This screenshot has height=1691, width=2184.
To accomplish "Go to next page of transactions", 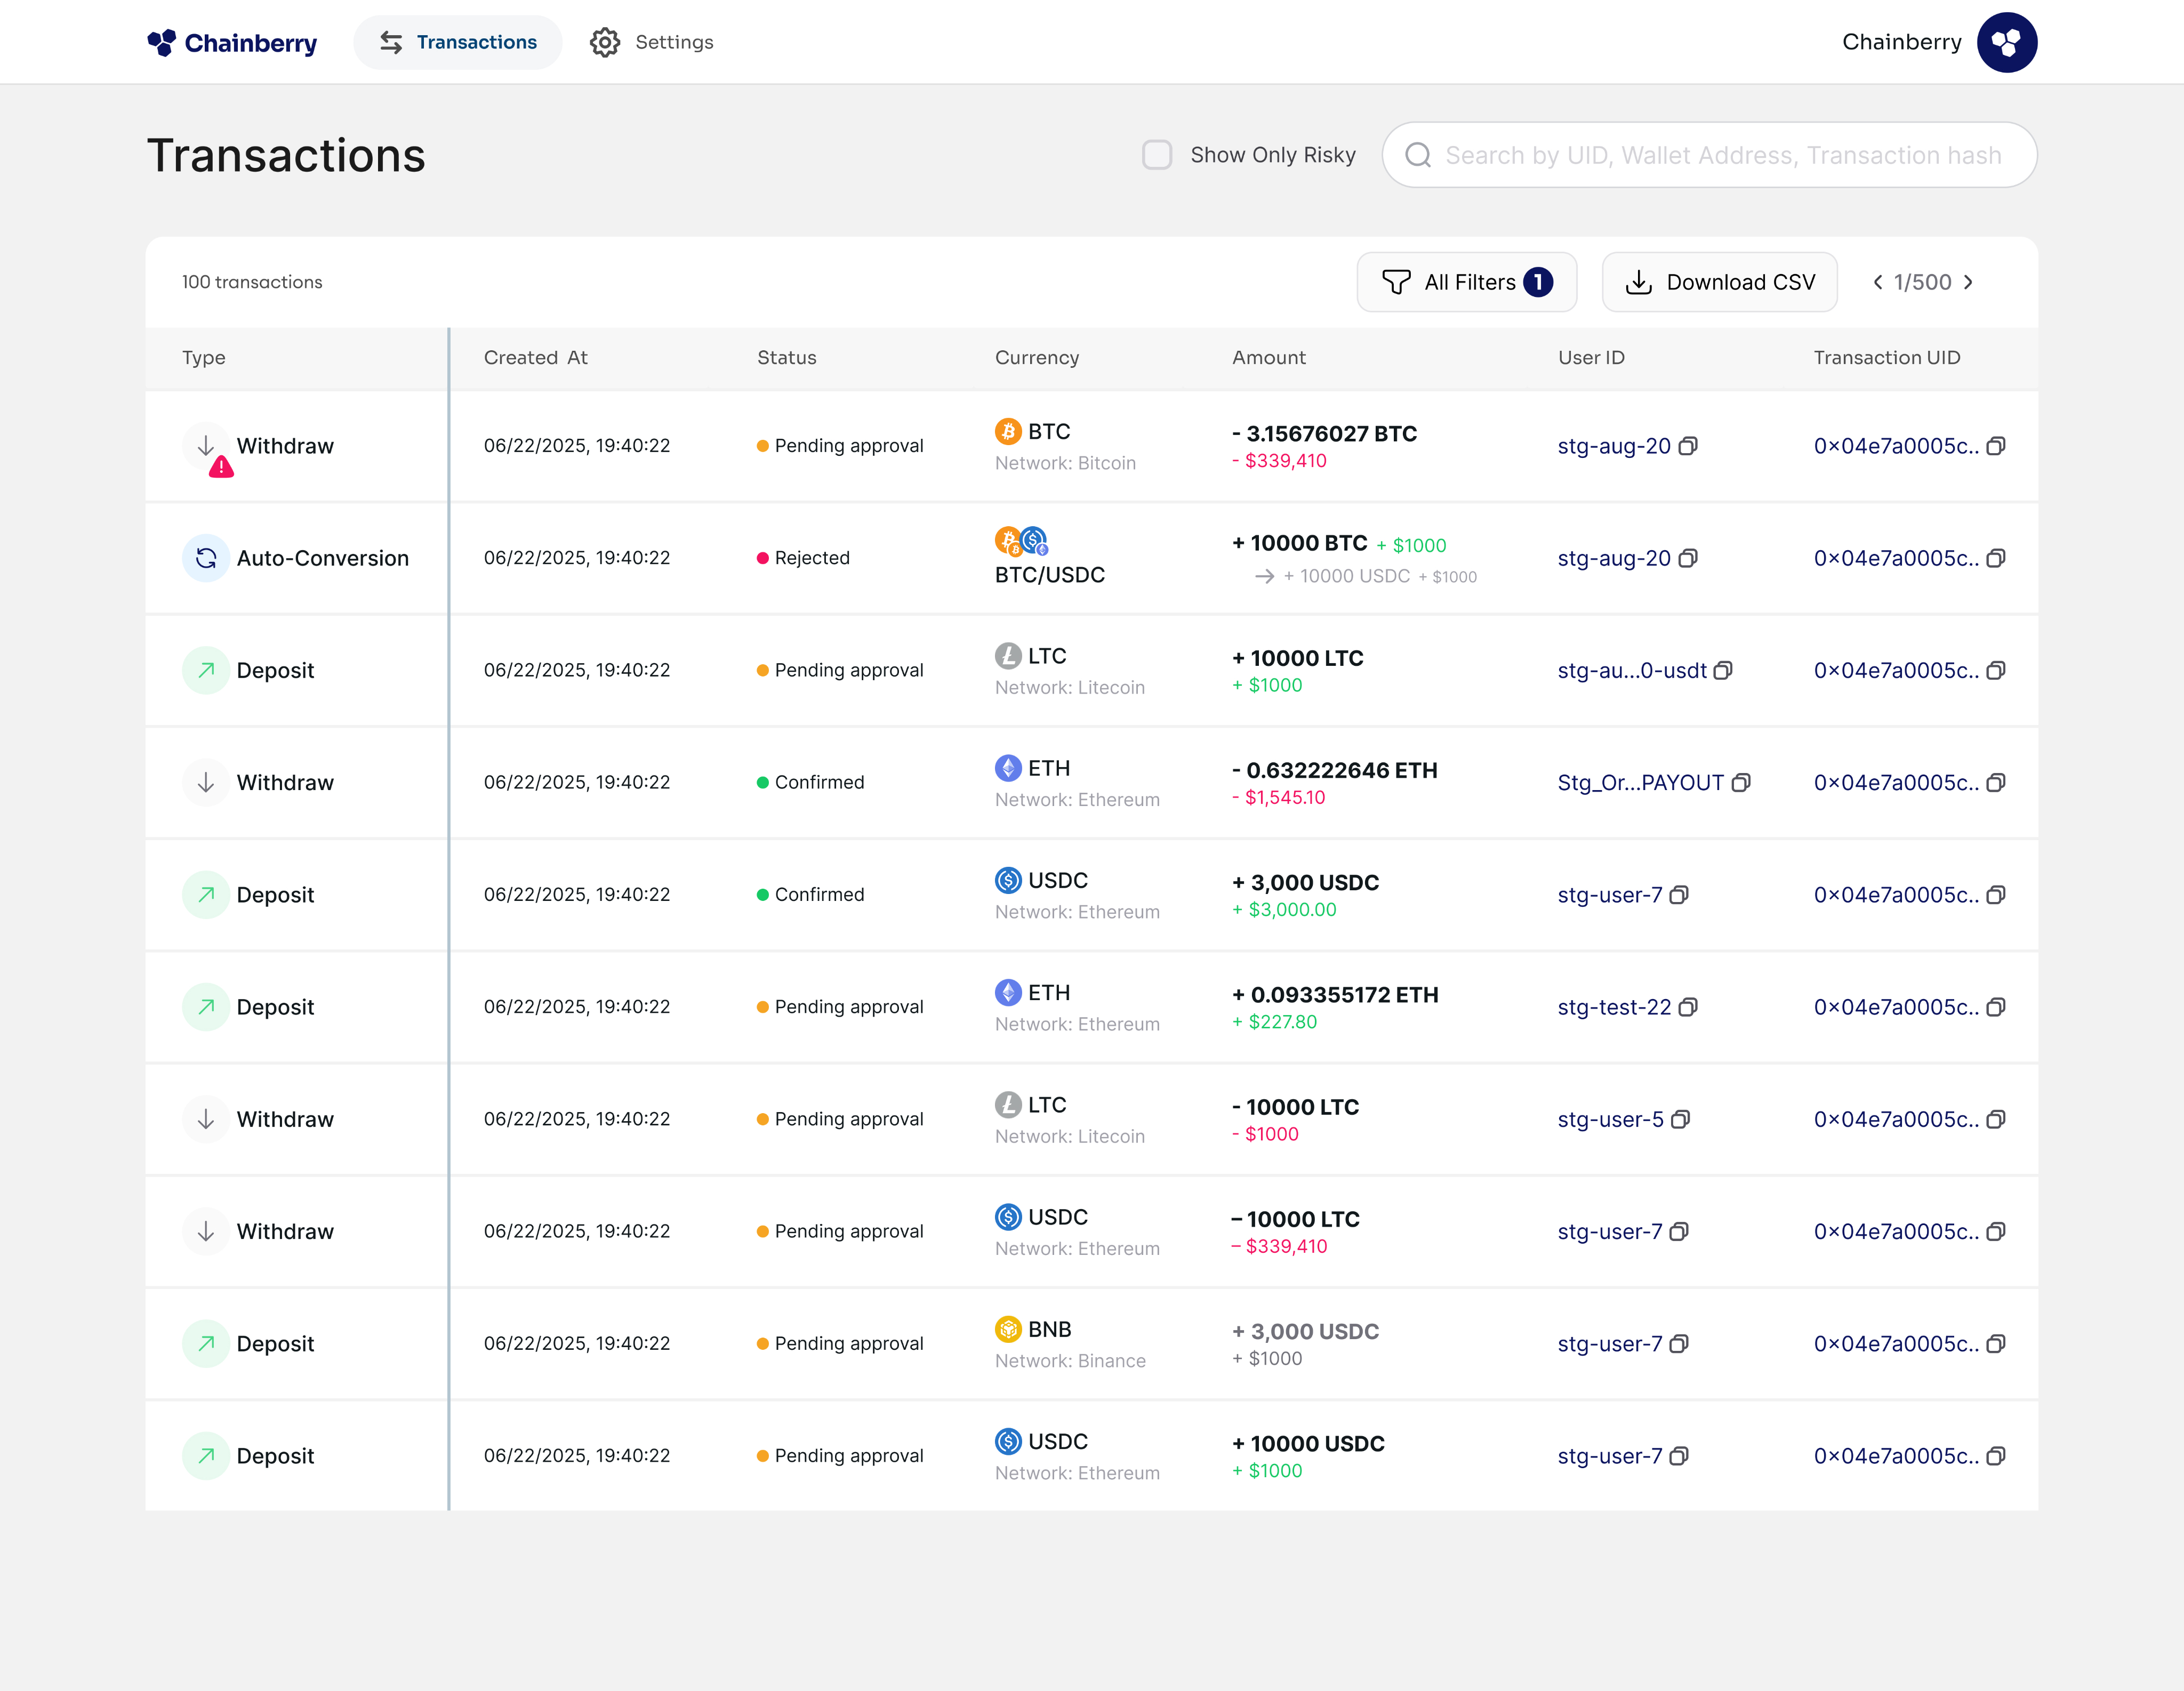I will click(1969, 282).
